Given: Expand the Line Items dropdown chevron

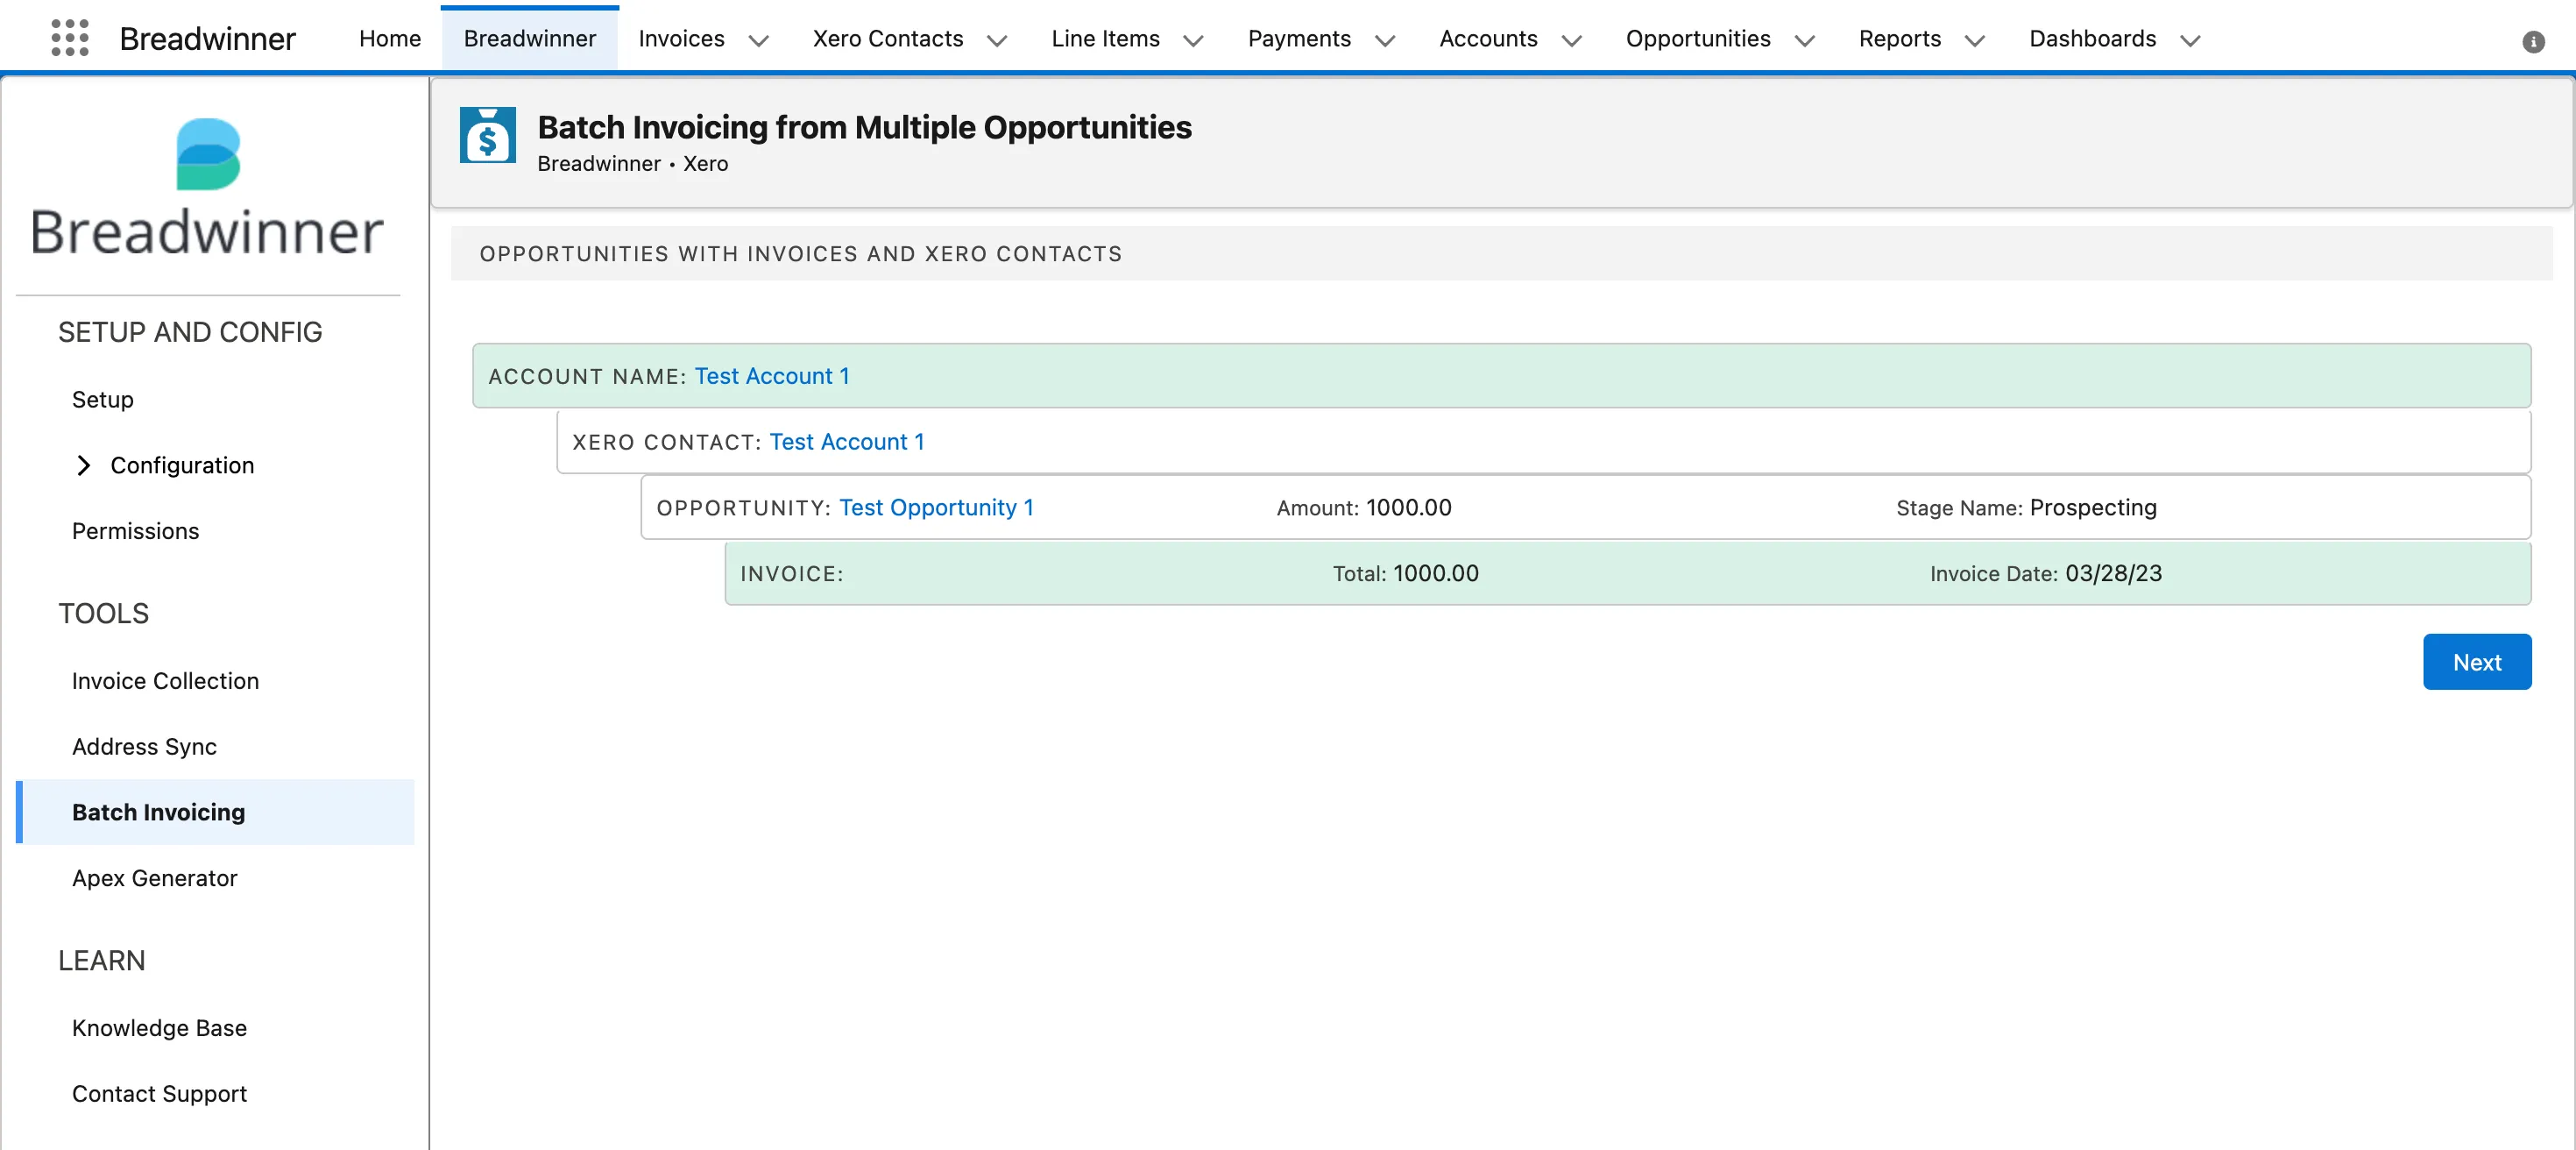Looking at the screenshot, I should [1193, 40].
